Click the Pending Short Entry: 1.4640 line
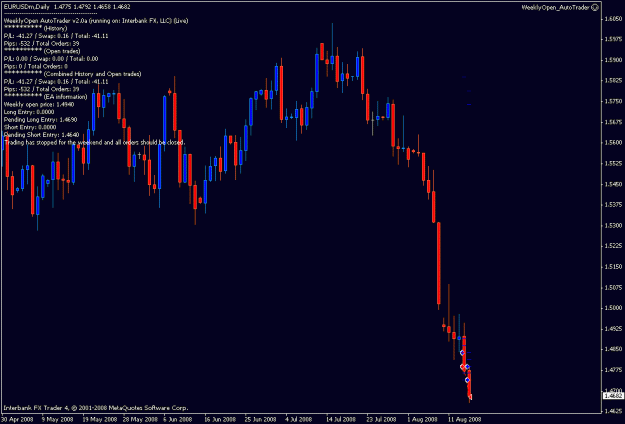625x424 pixels. (x=41, y=135)
